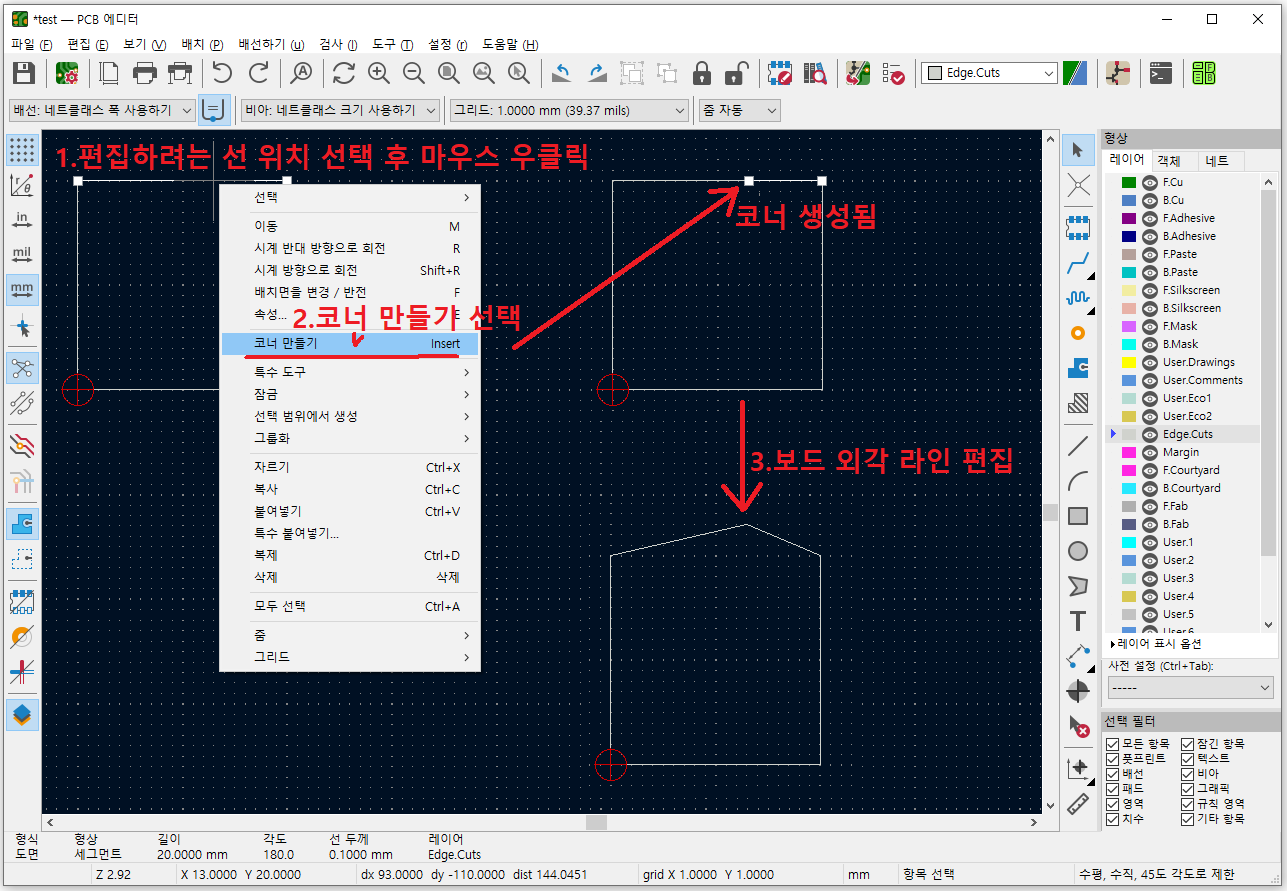Expand 레이어 표시 옵션 section

[x=1156, y=644]
